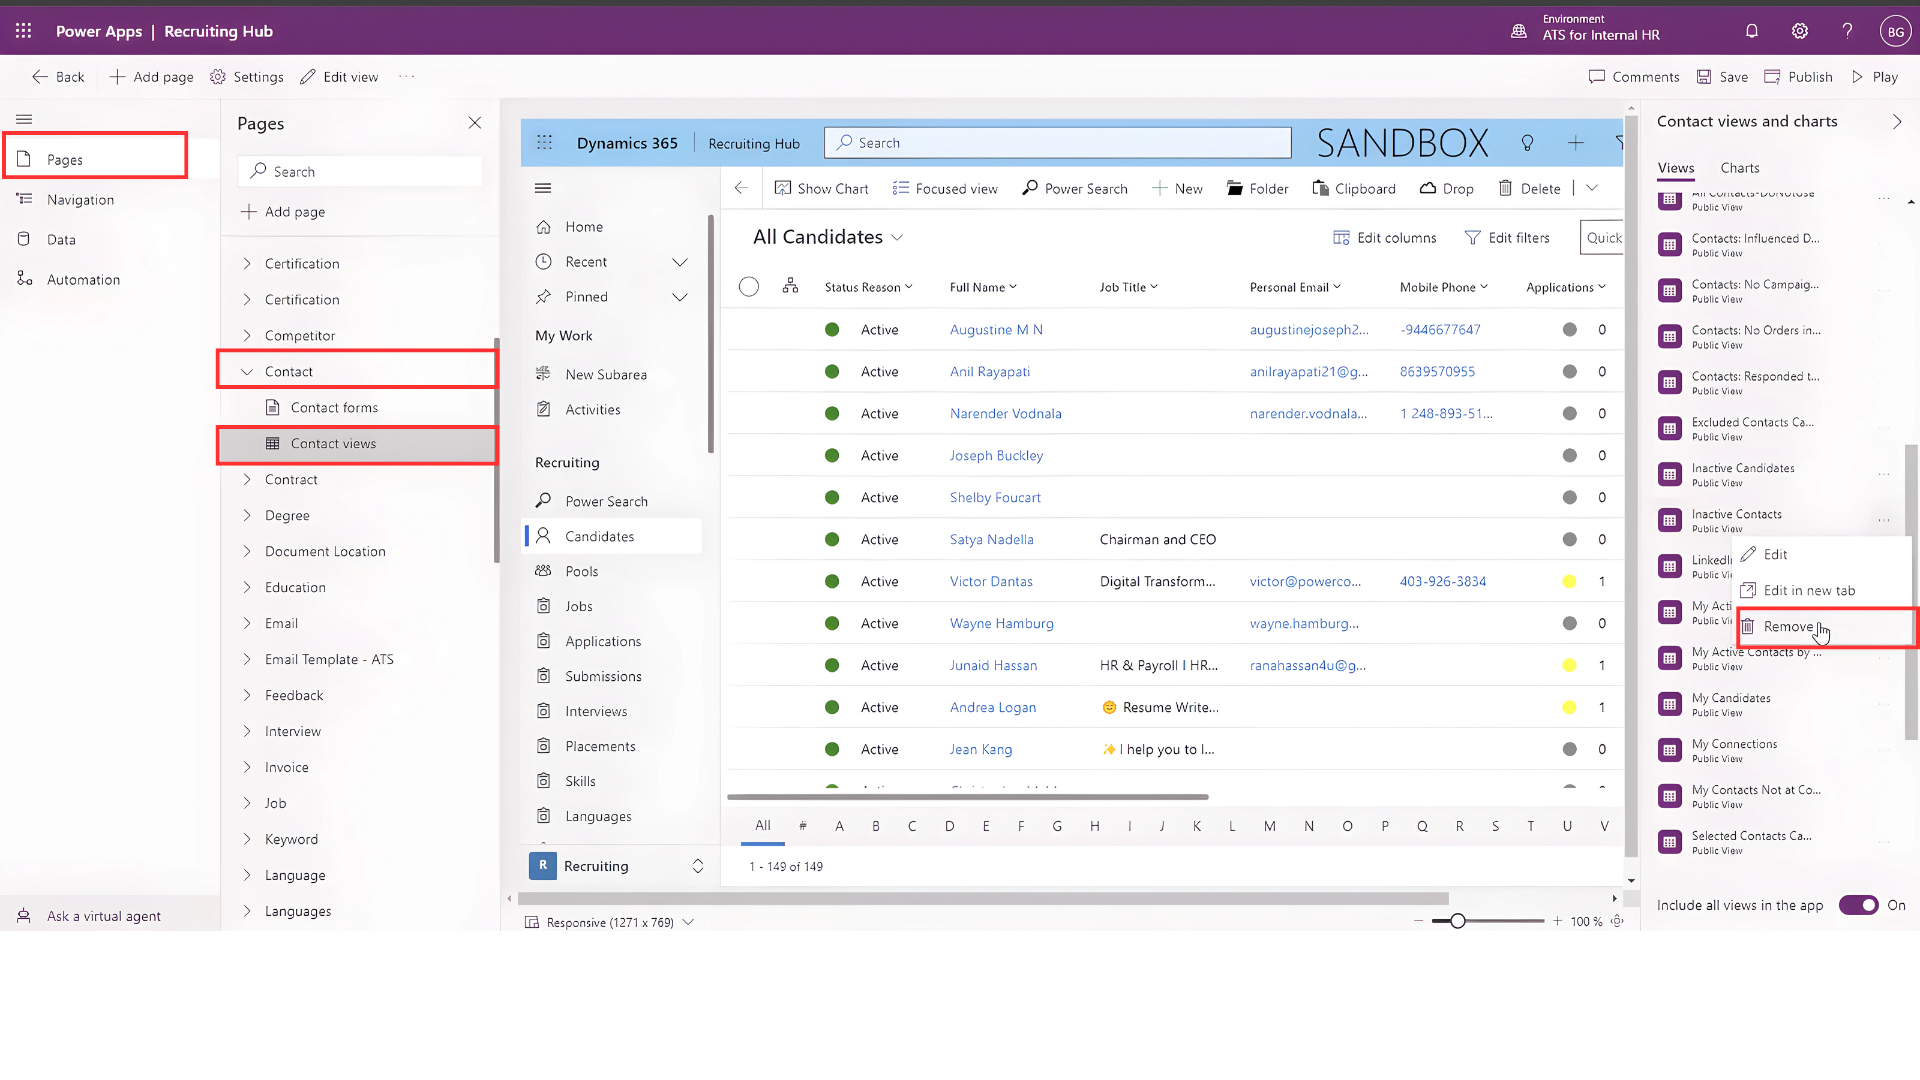Click Save button
The width and height of the screenshot is (1920, 1080).
coord(1722,77)
